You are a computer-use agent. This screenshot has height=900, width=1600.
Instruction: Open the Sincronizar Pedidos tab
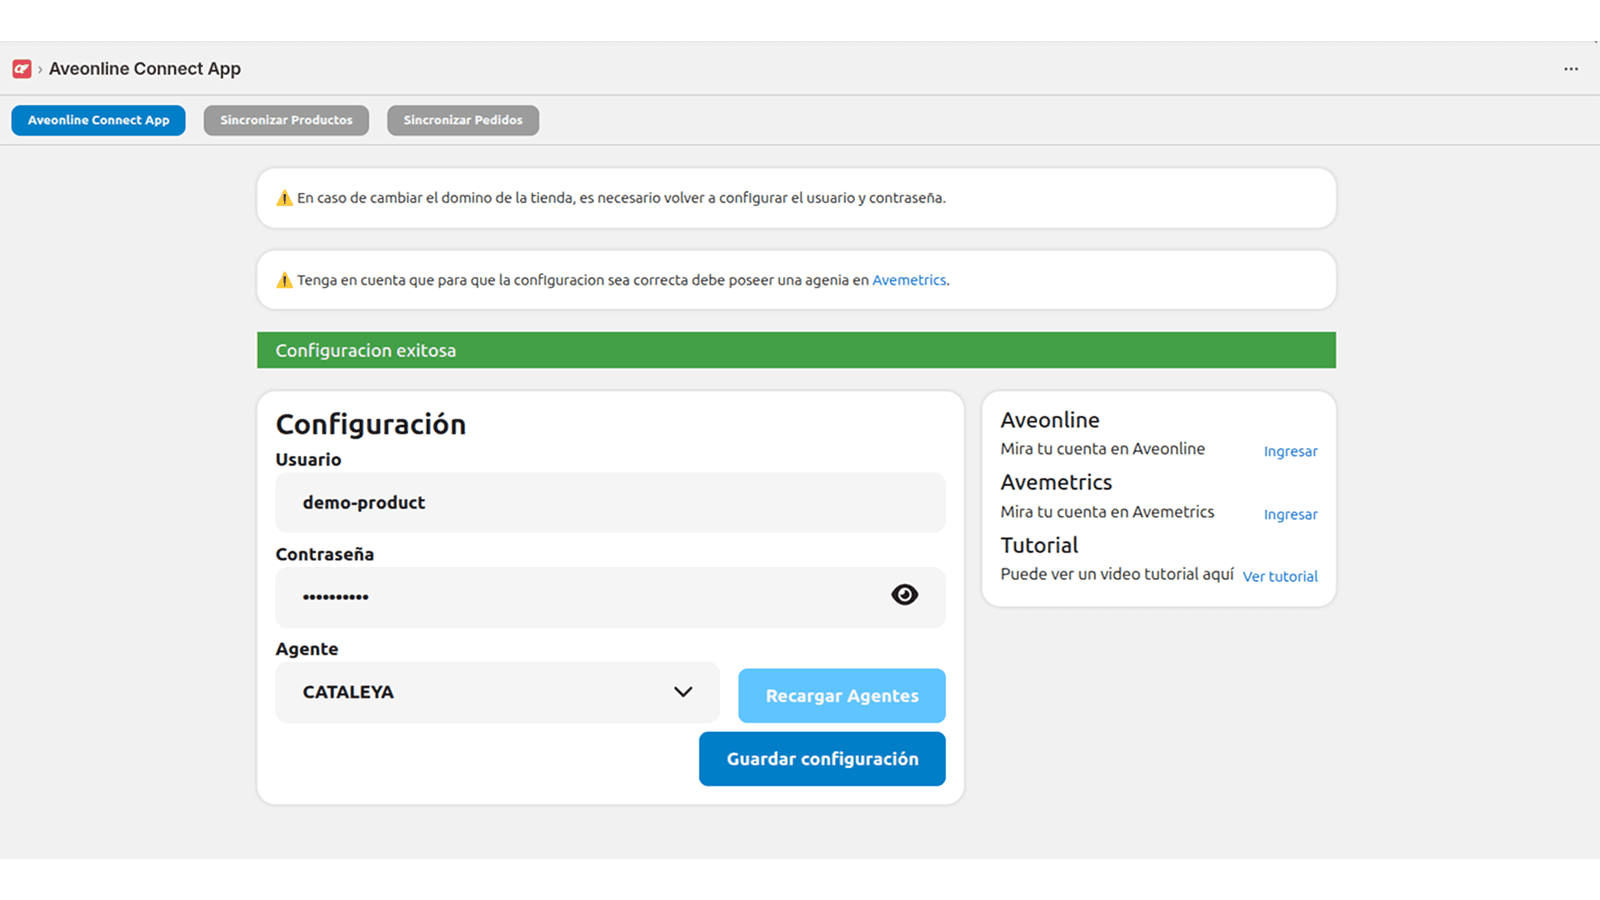click(x=462, y=120)
